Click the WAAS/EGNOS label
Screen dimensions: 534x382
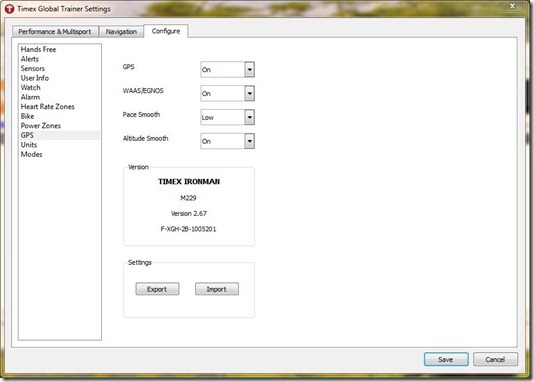(x=143, y=91)
